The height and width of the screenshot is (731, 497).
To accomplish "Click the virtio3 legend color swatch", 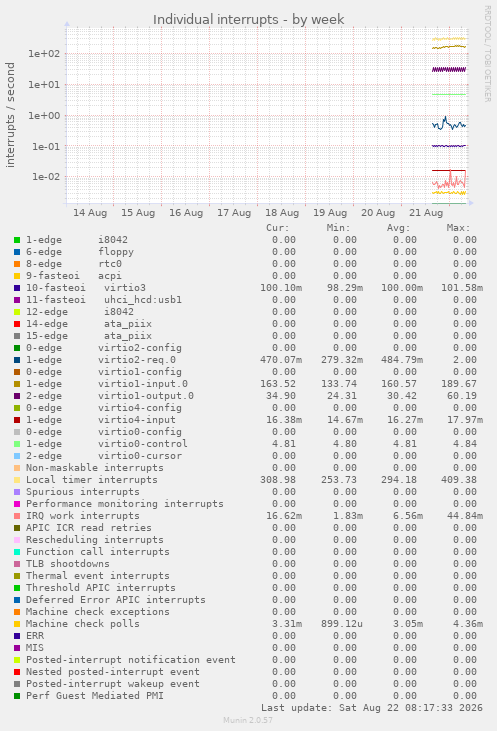I will coord(17,288).
